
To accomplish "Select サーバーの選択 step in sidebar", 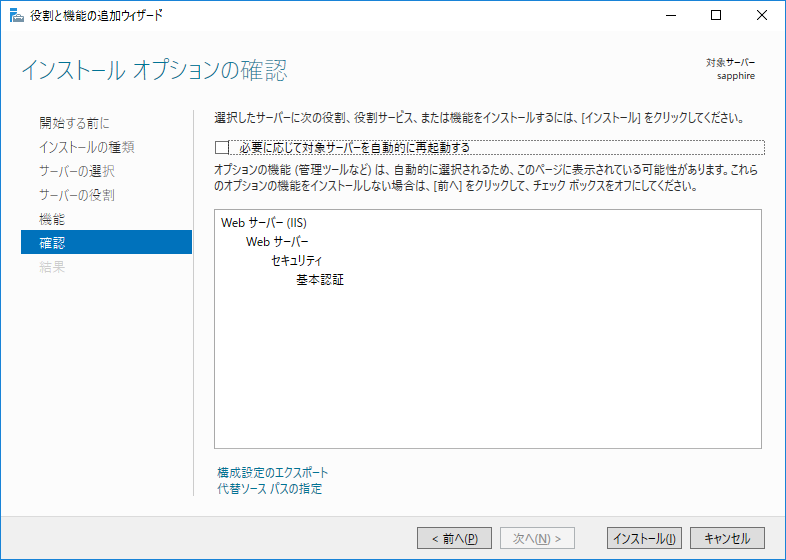I will pos(77,171).
